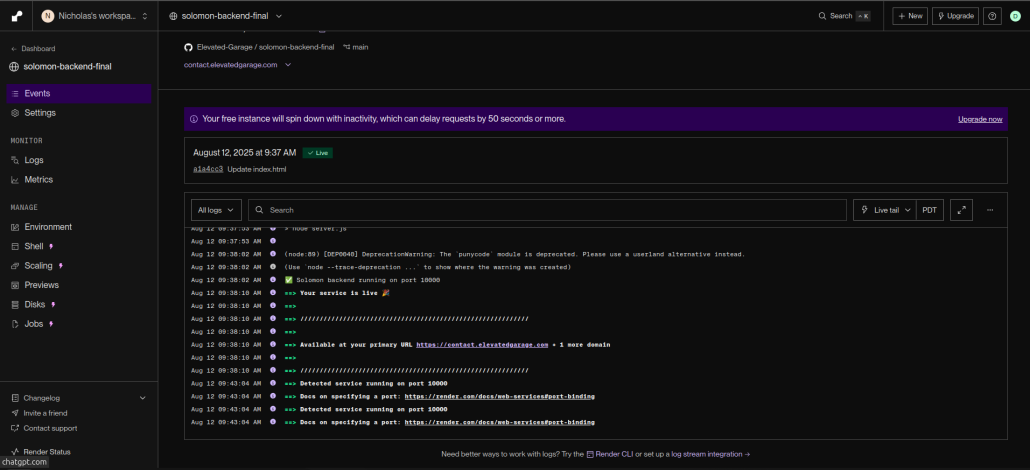The width and height of the screenshot is (1030, 470).
Task: Select the Events menu item
Action: click(x=37, y=93)
